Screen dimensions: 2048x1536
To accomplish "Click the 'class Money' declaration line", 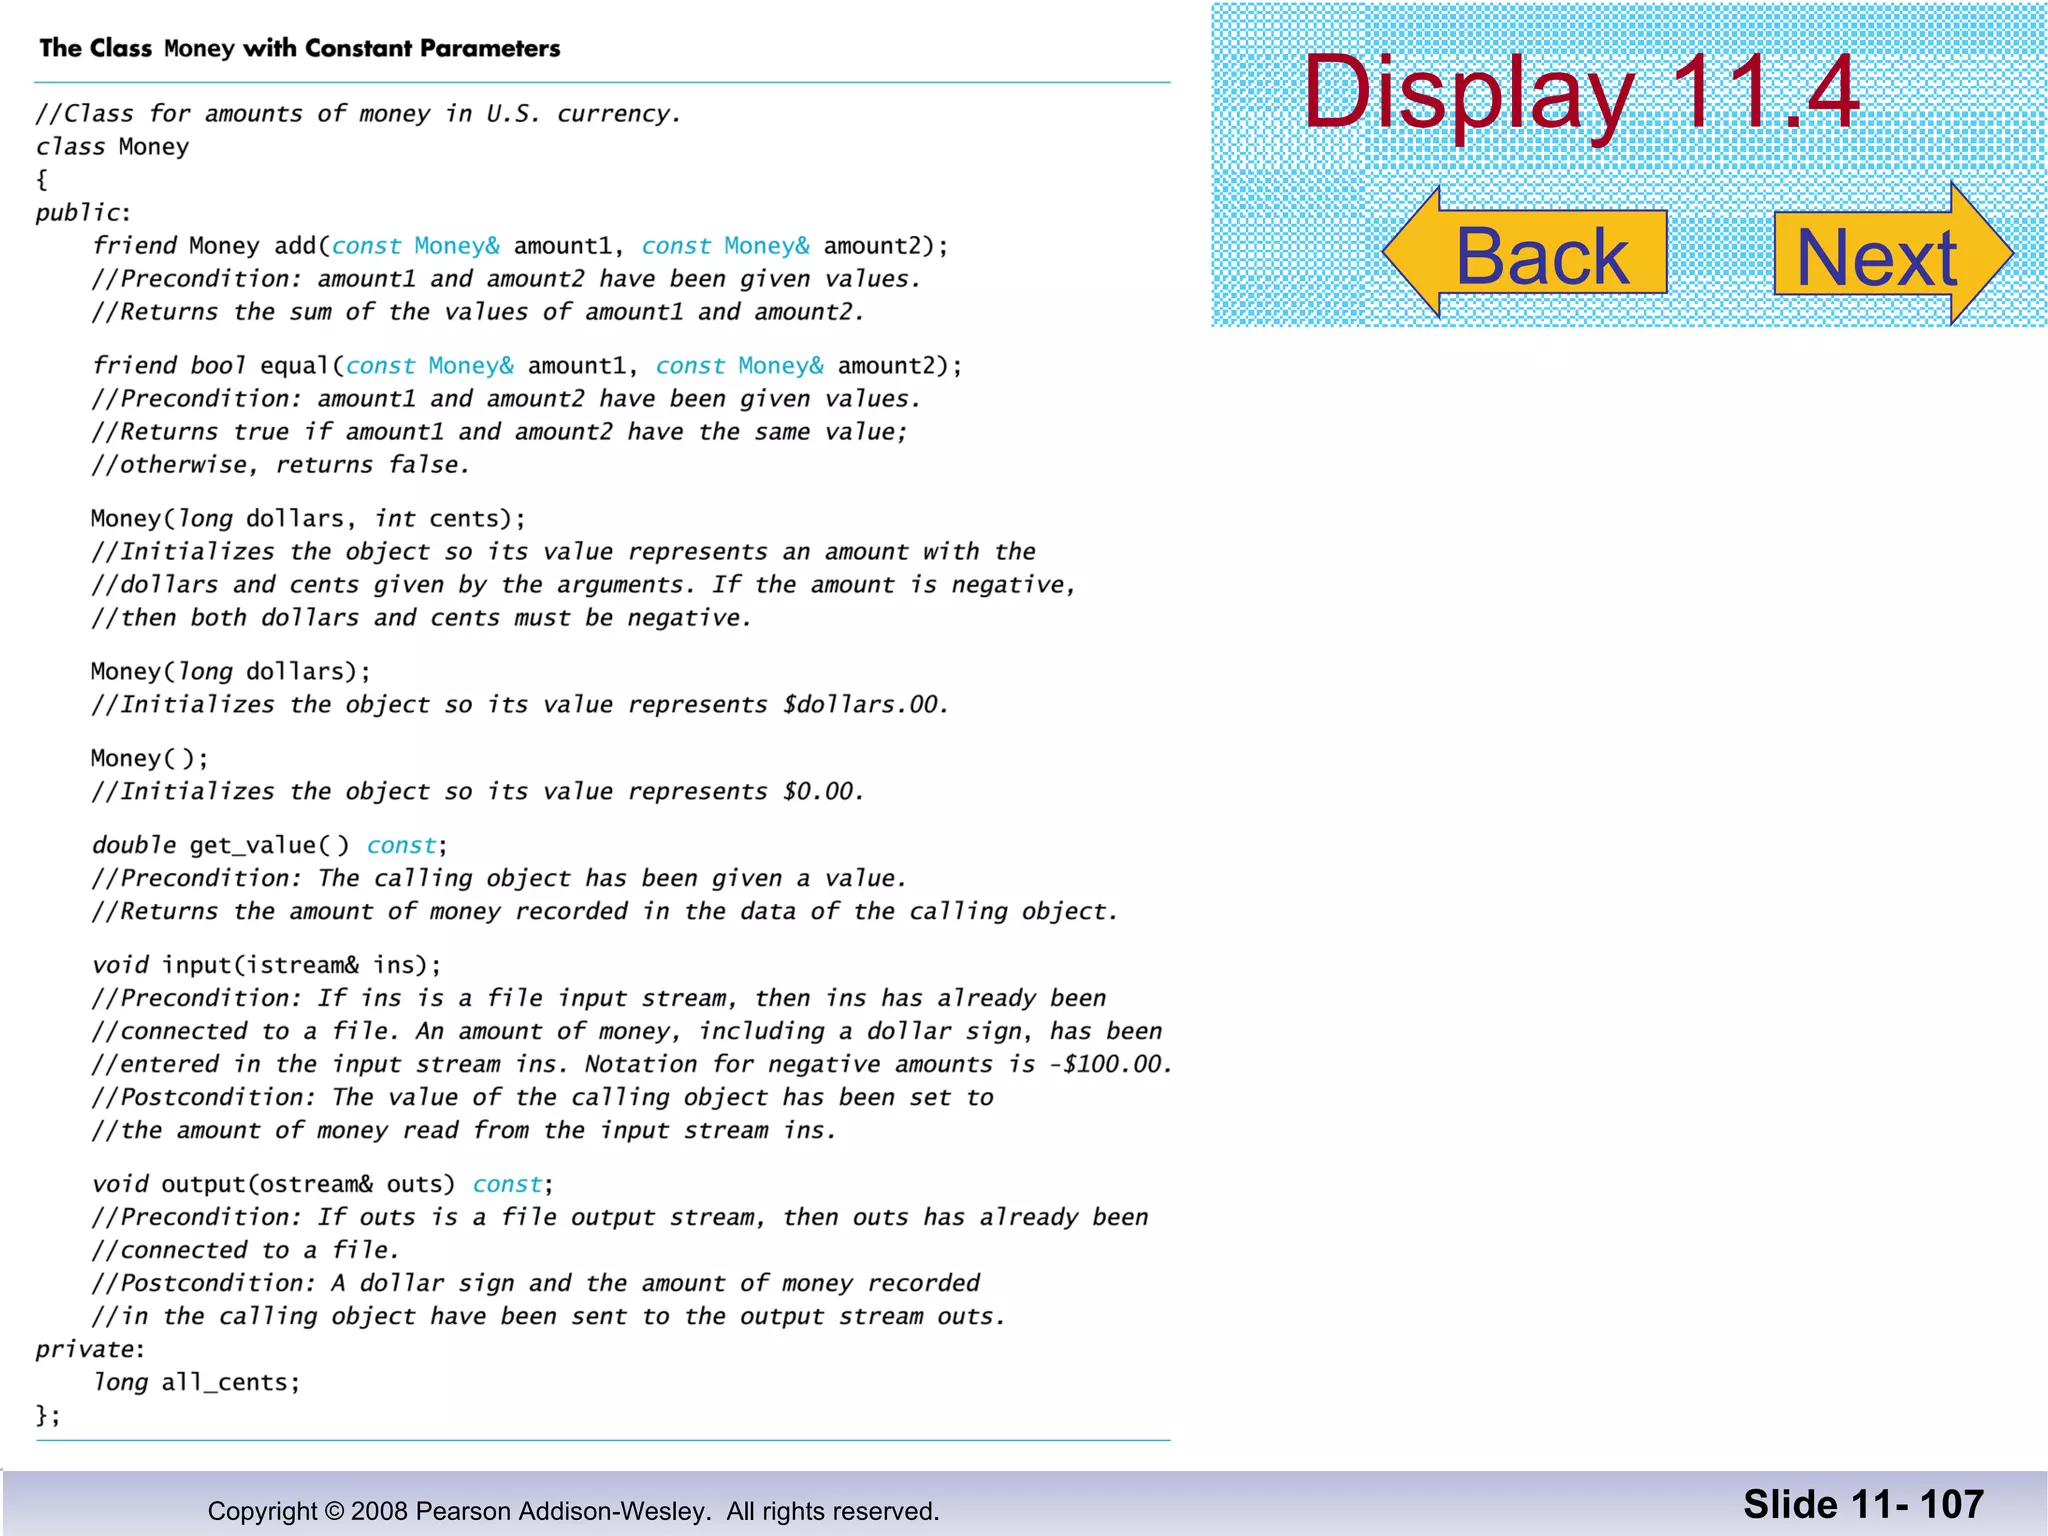I will [113, 147].
